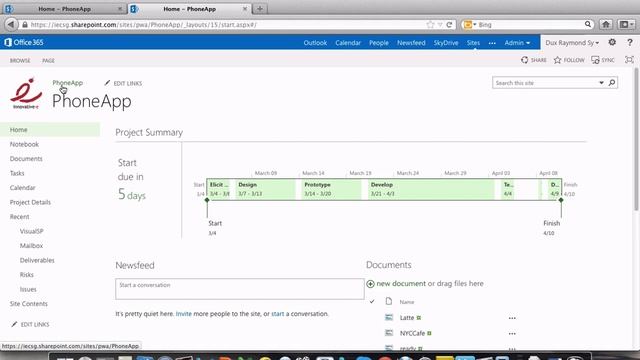Toggle the select-all checkmark in Documents
This screenshot has height=360, width=640.
coord(372,302)
